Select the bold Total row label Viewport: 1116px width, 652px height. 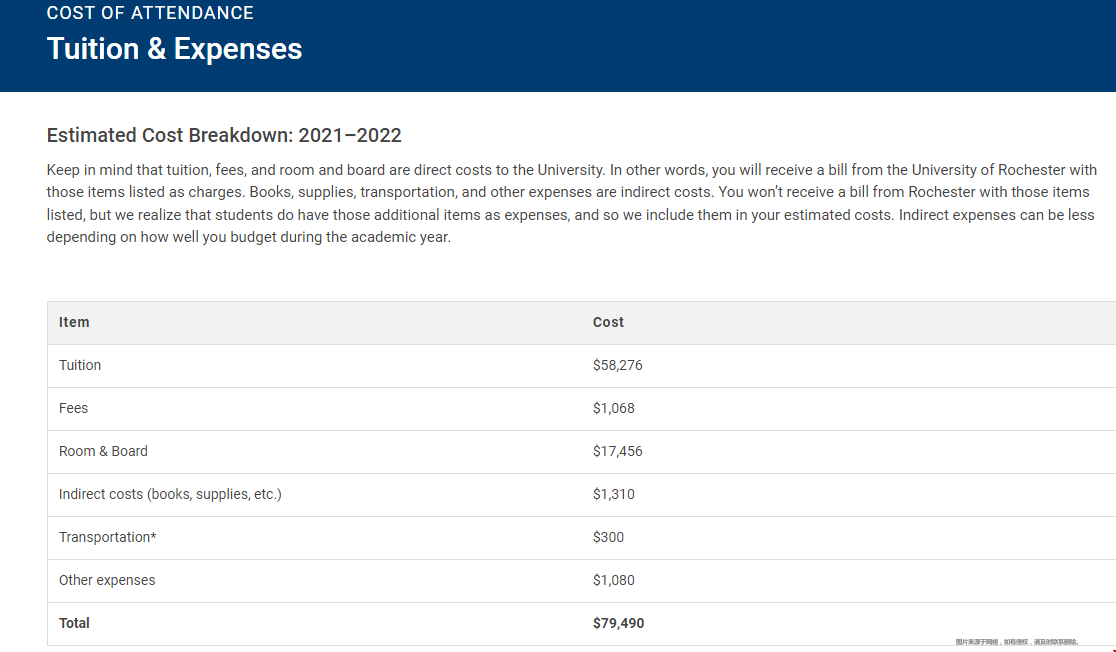coord(74,623)
